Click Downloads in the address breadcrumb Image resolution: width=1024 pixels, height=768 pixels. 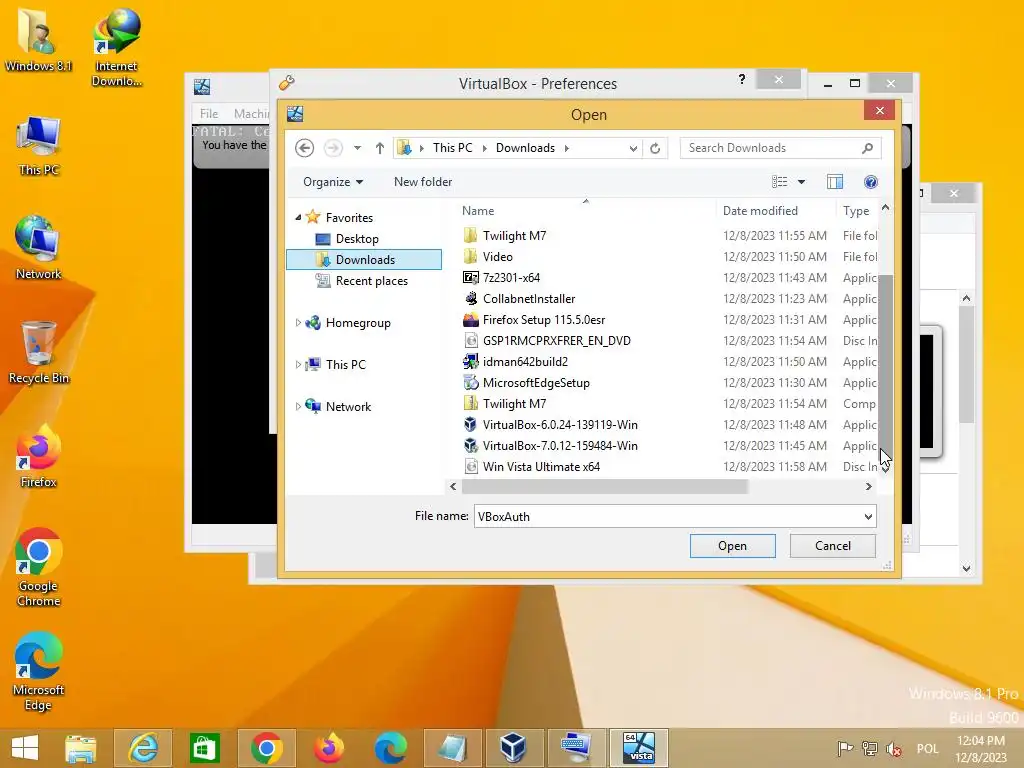pos(525,148)
